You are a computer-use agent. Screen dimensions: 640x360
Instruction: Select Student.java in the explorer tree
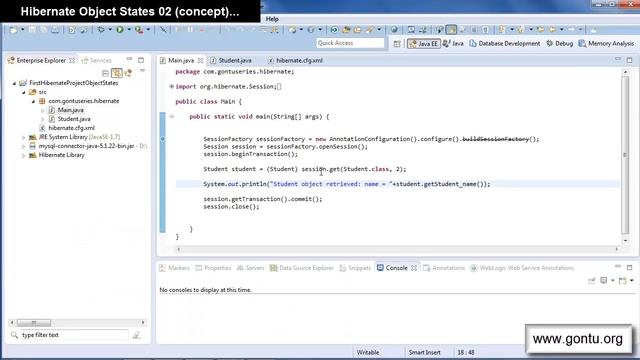coord(74,119)
